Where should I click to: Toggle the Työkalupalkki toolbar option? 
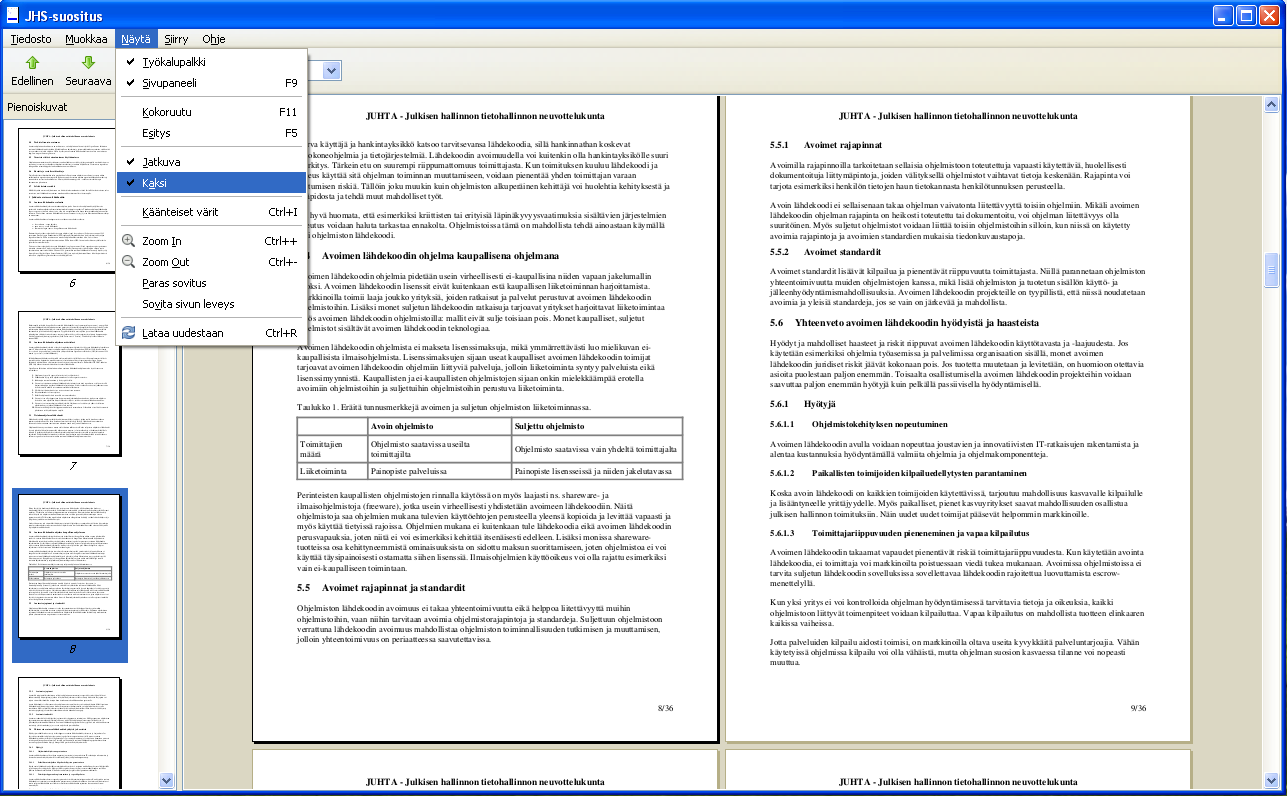(211, 62)
